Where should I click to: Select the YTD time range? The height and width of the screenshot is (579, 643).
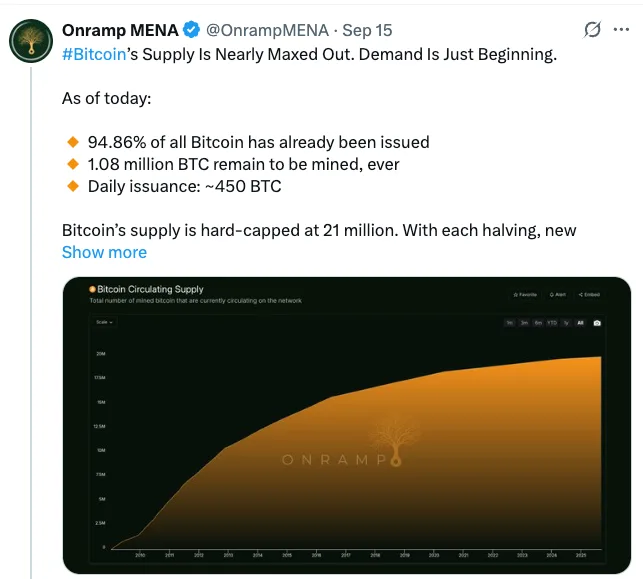(x=552, y=323)
